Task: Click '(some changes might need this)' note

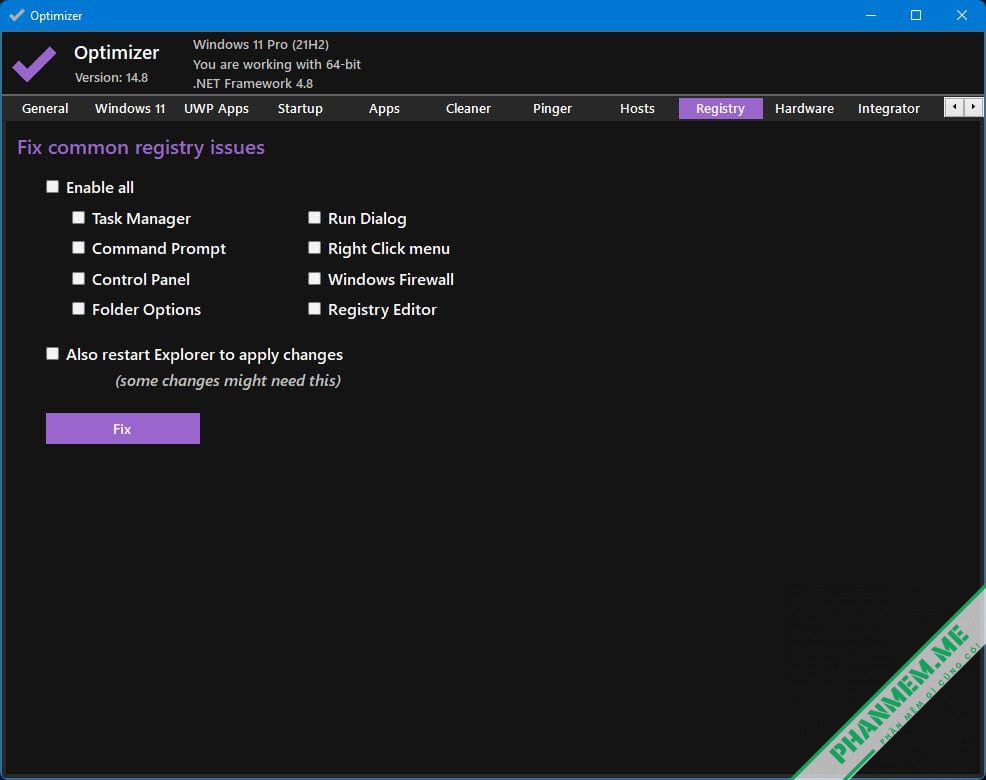Action: click(x=228, y=381)
